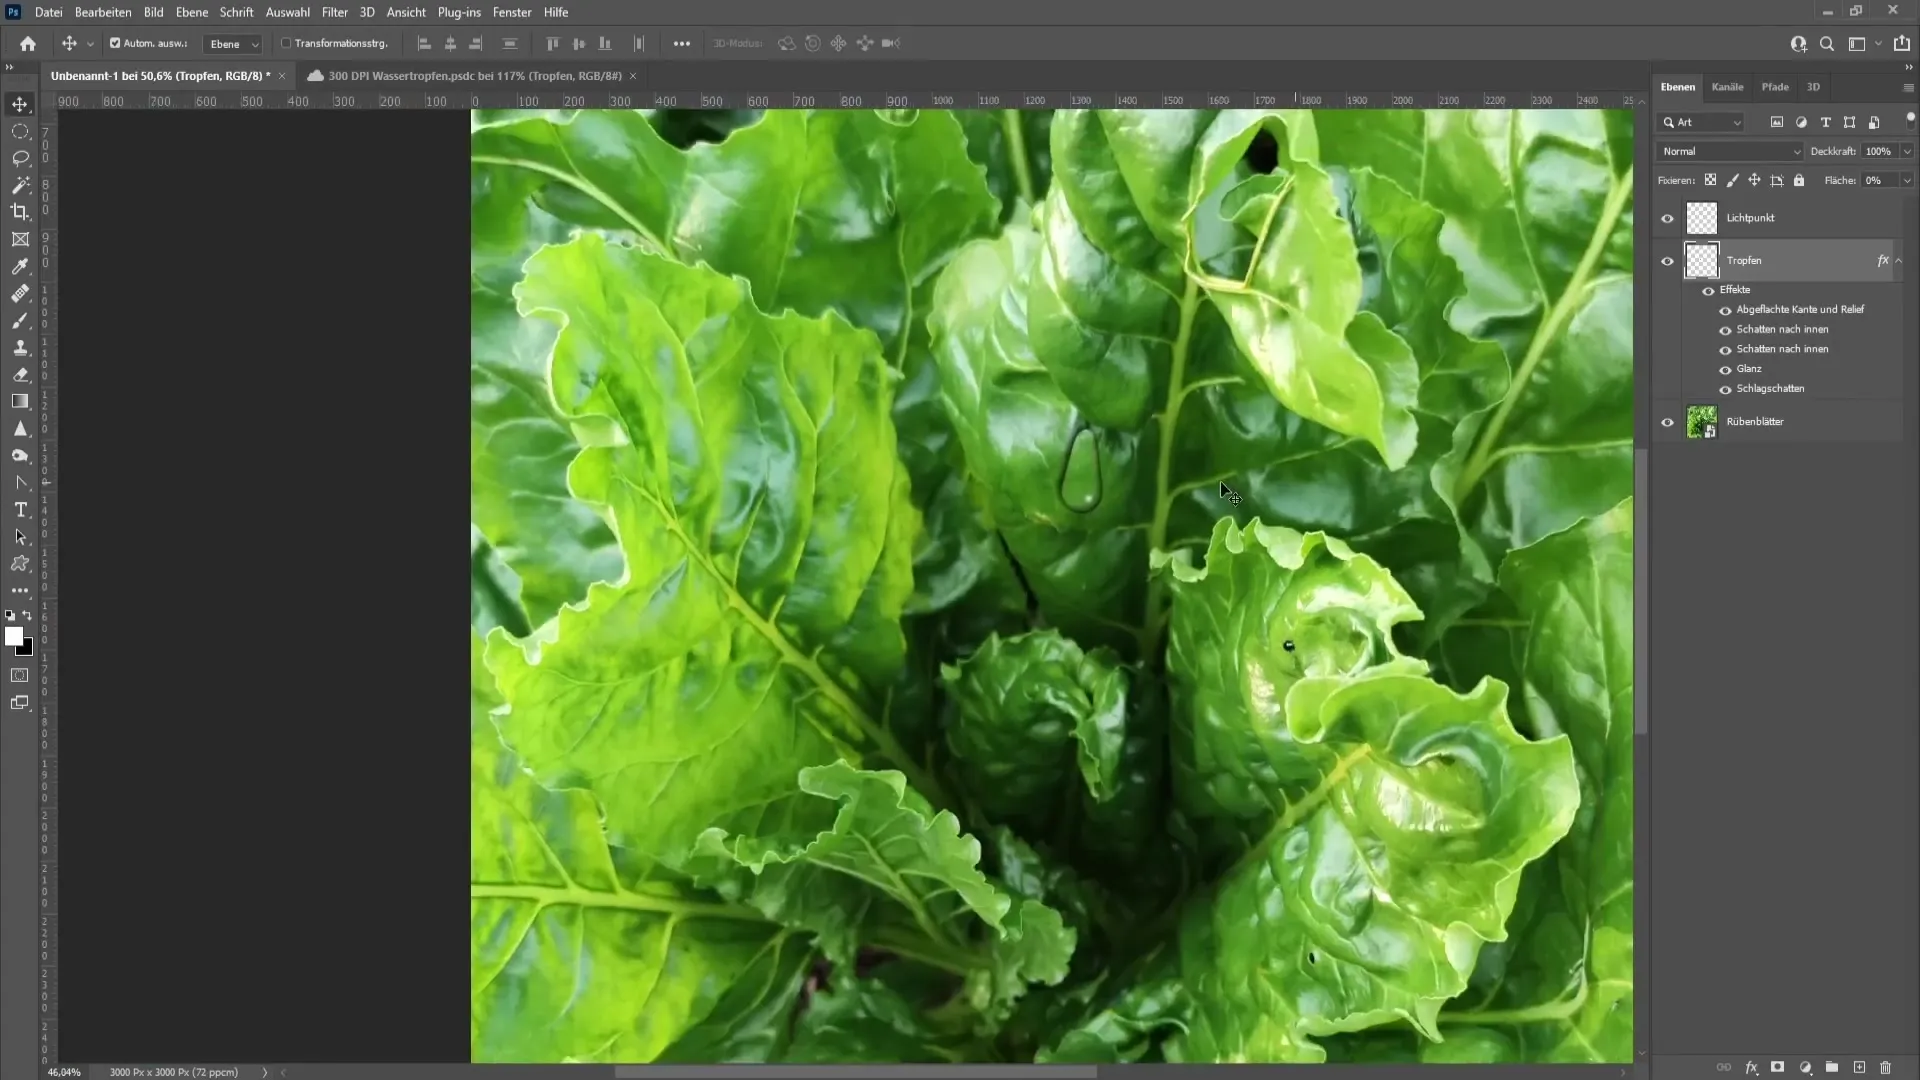
Task: Open layer style fx button at panel bottom
Action: pos(1751,1067)
